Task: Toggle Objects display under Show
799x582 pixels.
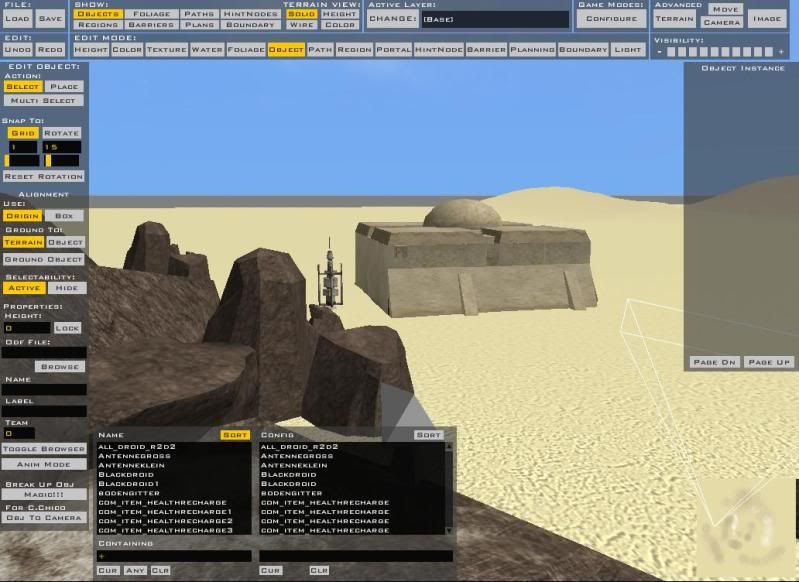Action: point(98,14)
